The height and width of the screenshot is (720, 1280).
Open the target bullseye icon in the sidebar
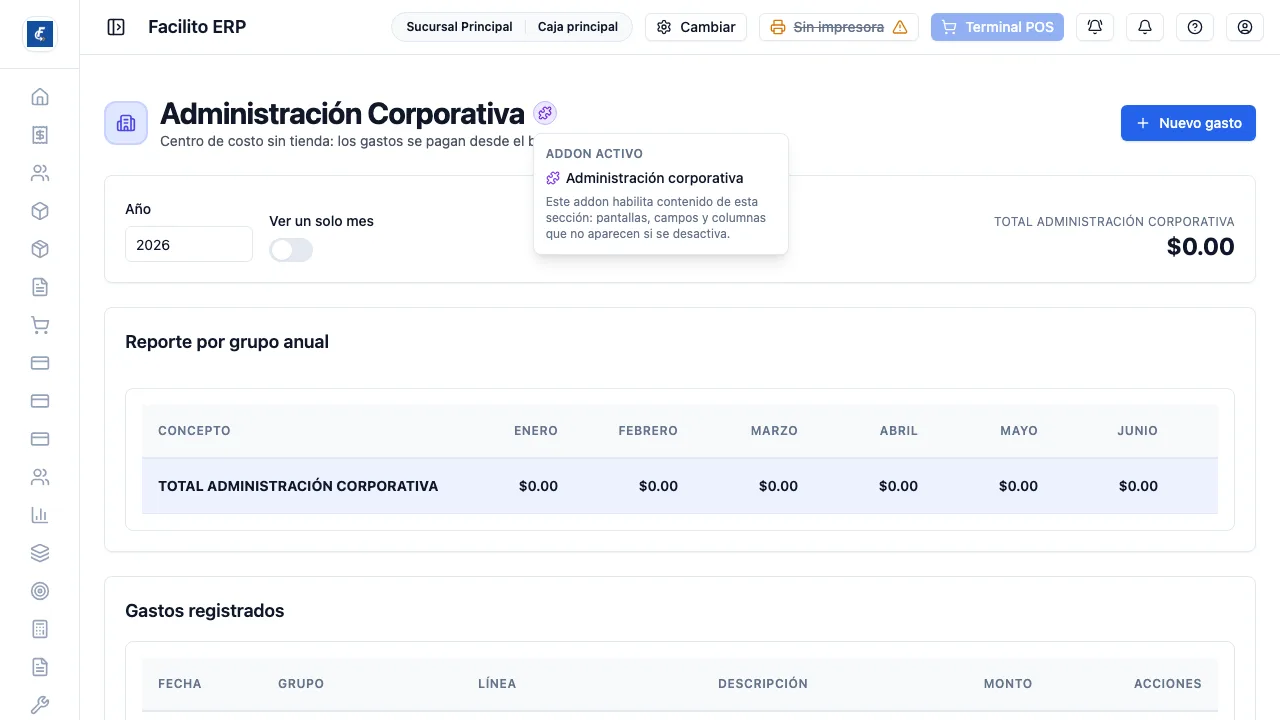[40, 591]
